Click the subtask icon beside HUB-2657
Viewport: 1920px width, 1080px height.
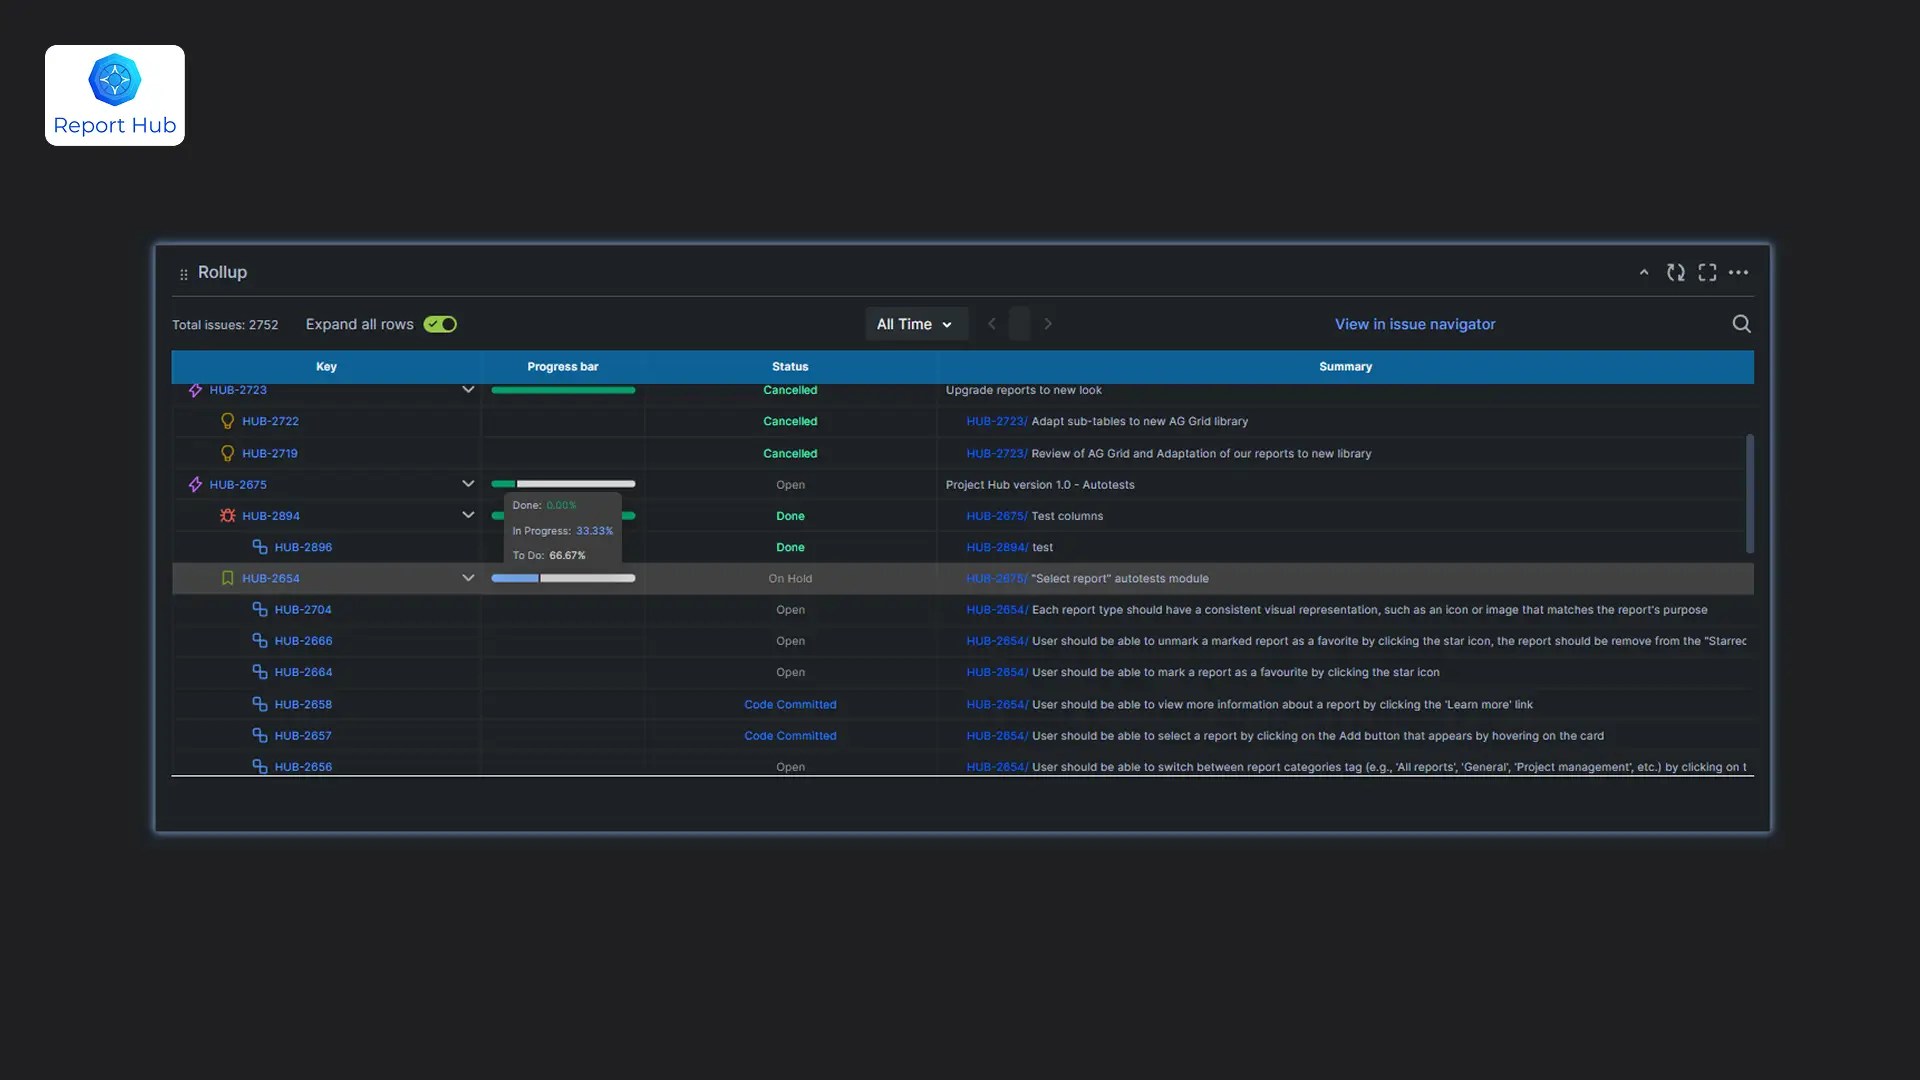click(x=260, y=735)
